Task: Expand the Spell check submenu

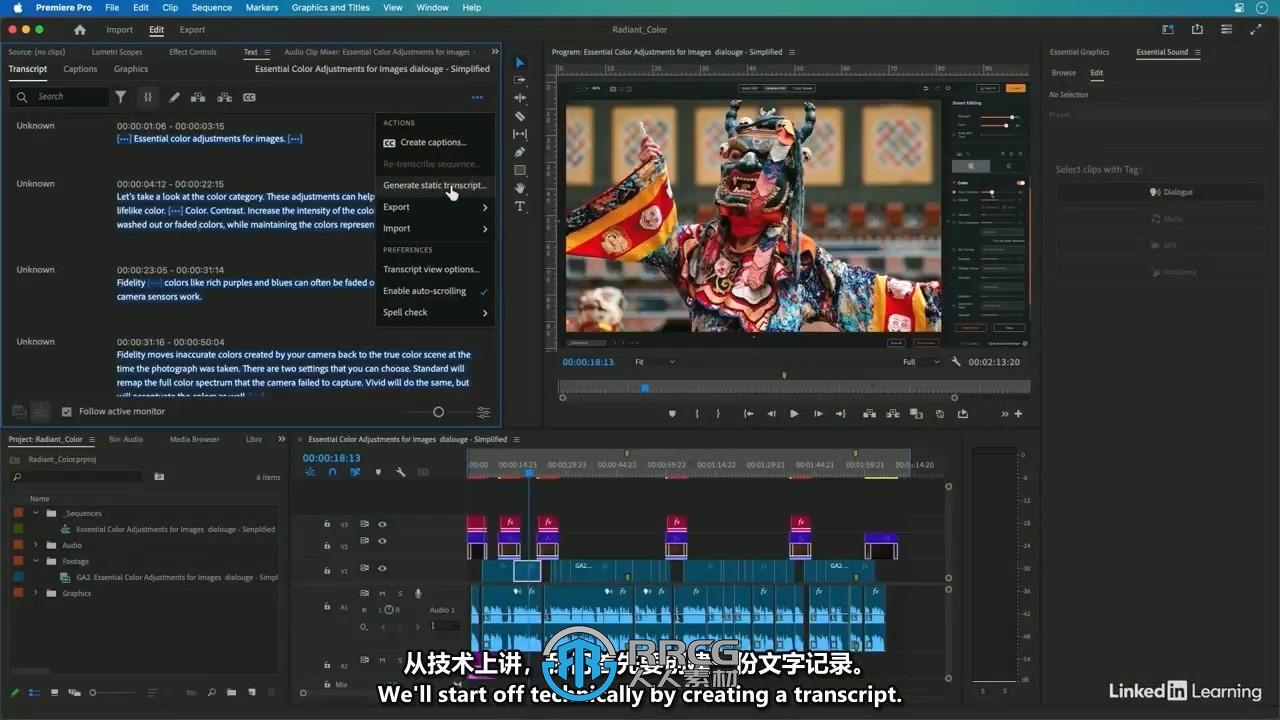Action: pos(435,312)
